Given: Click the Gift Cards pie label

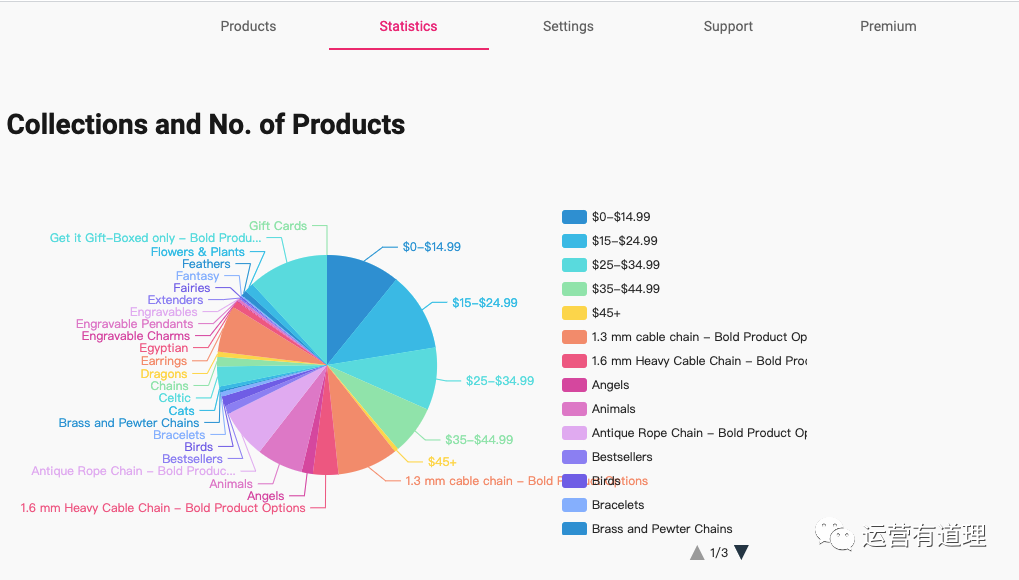Looking at the screenshot, I should coord(278,226).
